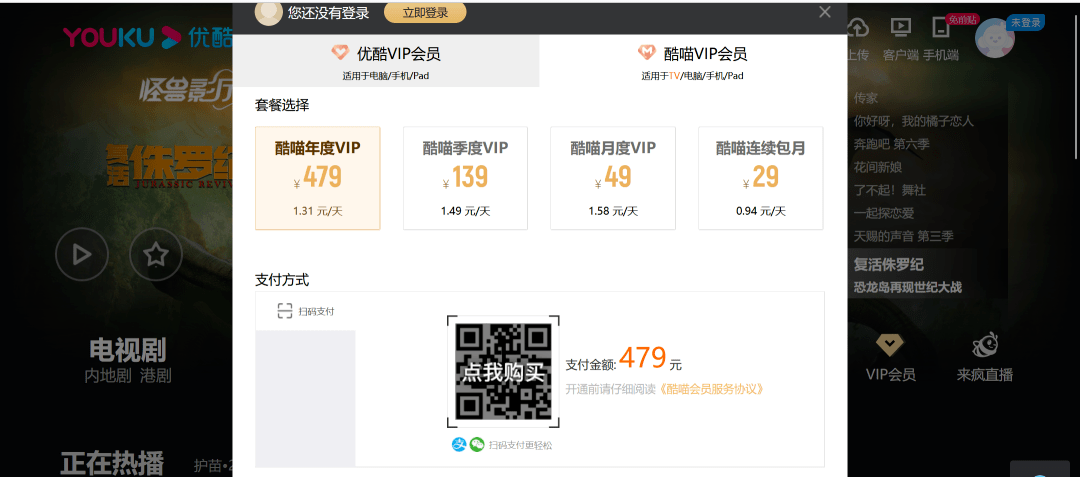Click the 未登录 profile avatar
The width and height of the screenshot is (1080, 477).
[996, 40]
